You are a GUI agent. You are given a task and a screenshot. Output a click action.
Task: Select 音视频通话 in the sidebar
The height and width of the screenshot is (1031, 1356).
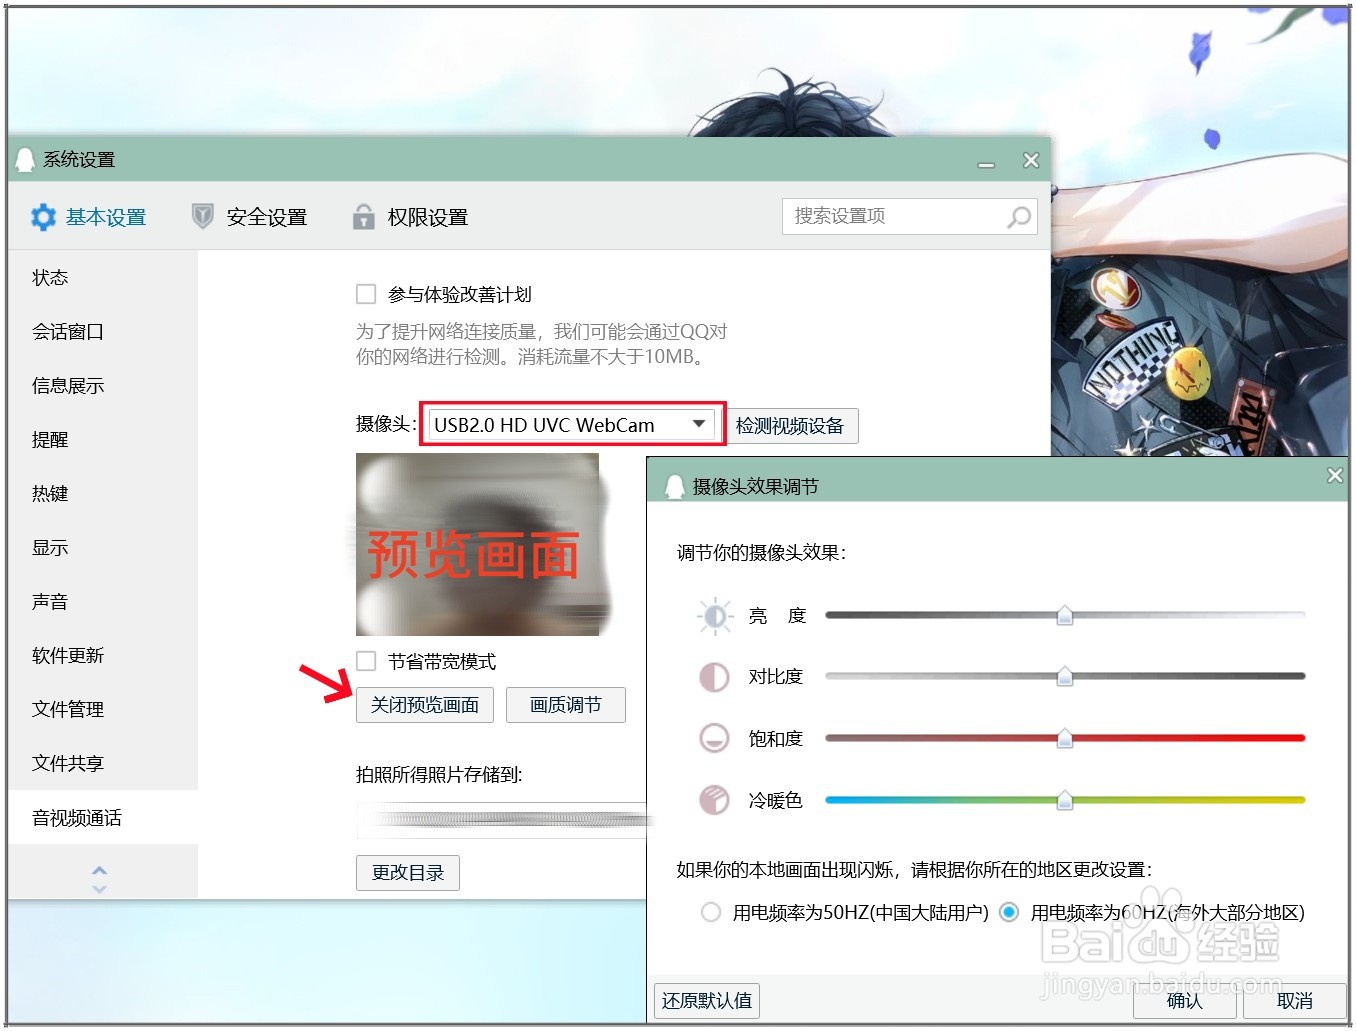pyautogui.click(x=103, y=817)
